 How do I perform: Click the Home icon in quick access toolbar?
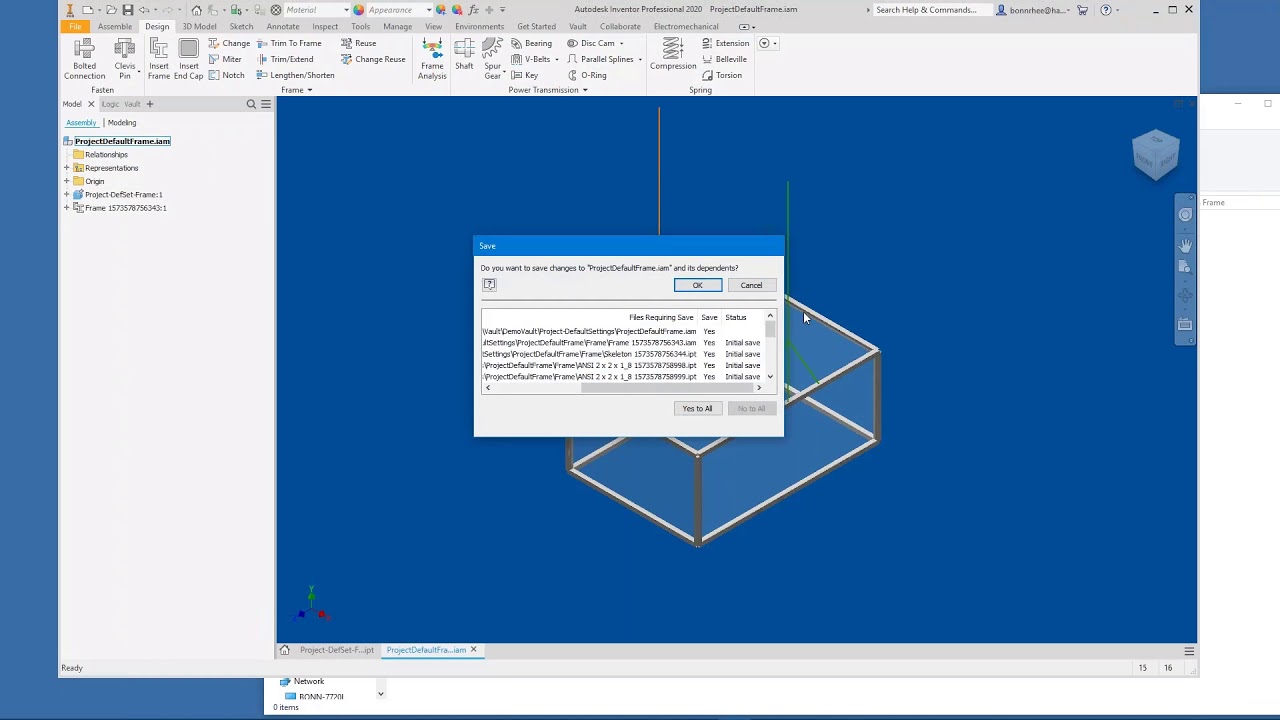196,10
